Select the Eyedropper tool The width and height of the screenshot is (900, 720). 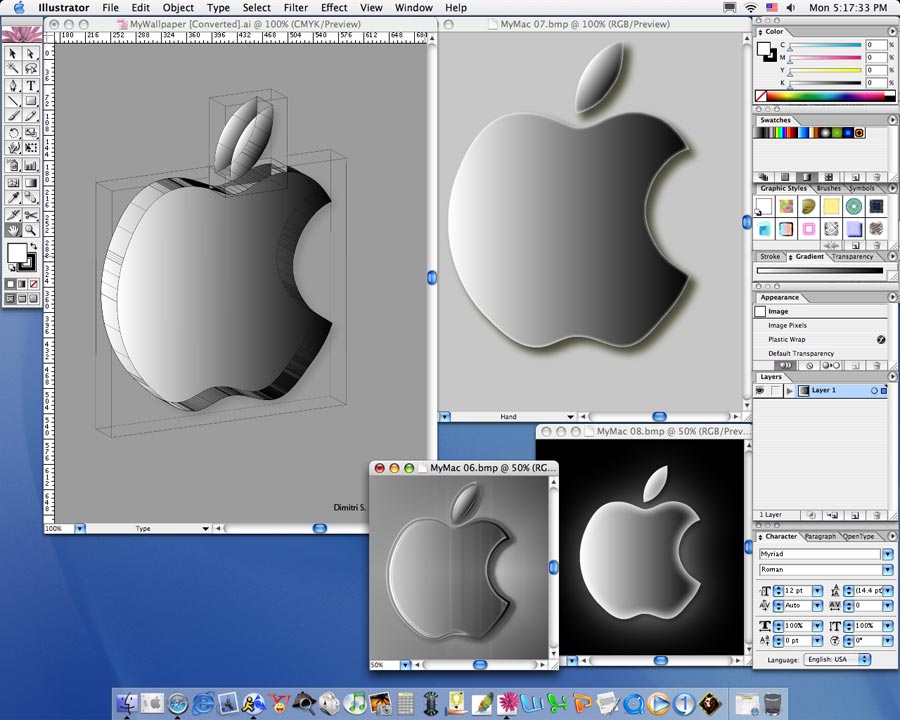13,198
